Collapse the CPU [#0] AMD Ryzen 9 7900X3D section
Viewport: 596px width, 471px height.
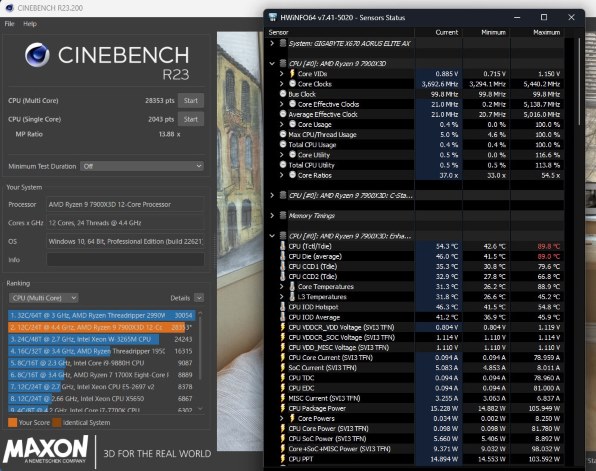point(272,63)
